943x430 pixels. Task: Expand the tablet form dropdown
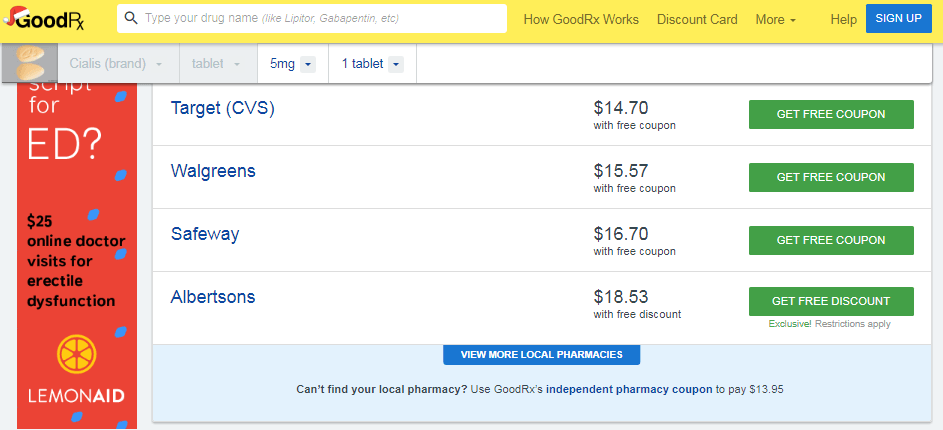(218, 64)
